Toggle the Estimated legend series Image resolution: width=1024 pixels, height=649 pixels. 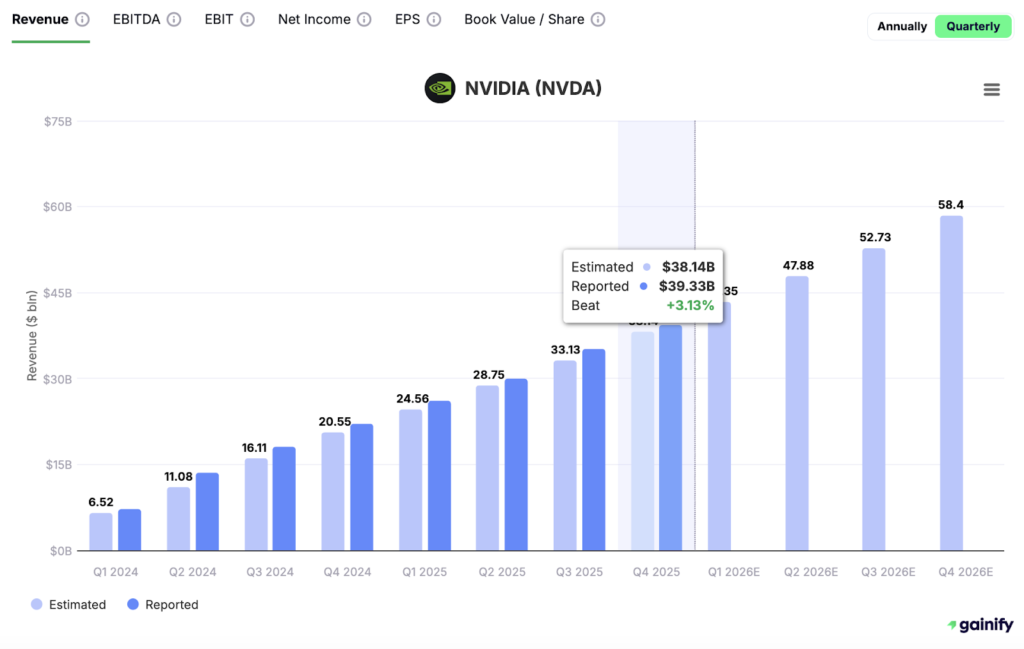68,605
